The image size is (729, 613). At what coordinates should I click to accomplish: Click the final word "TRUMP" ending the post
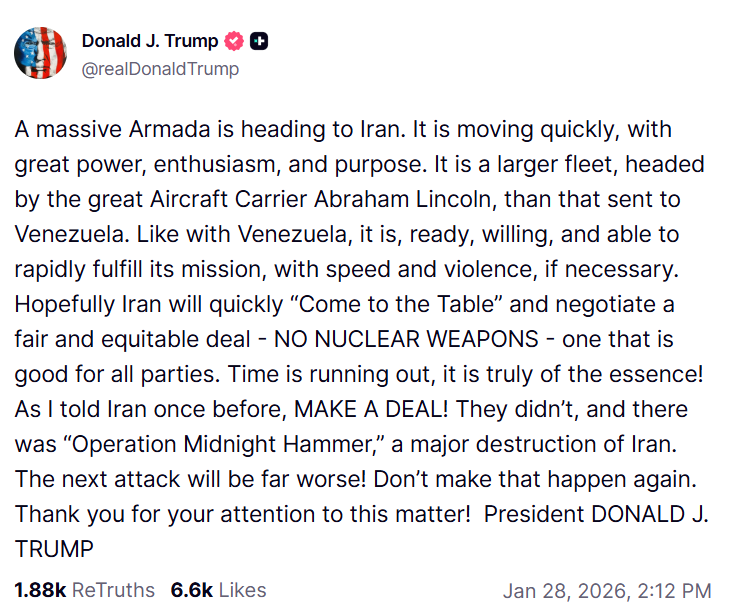(x=55, y=548)
